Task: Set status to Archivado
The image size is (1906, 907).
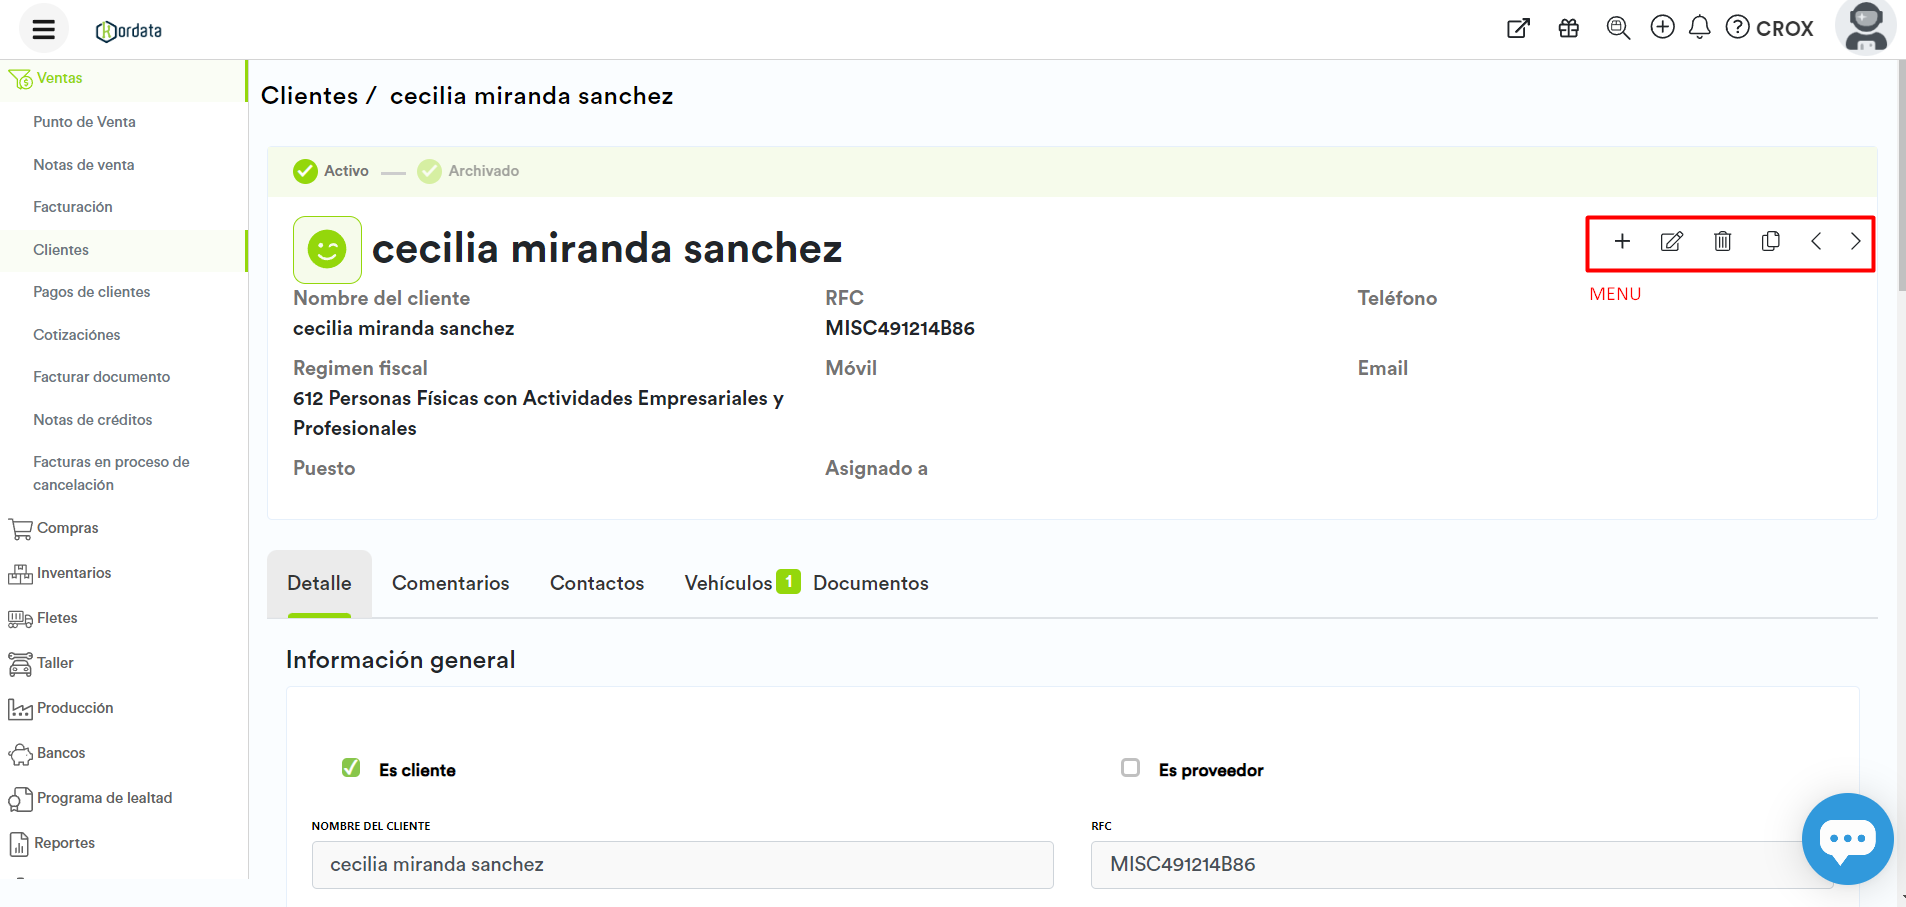Action: [469, 171]
